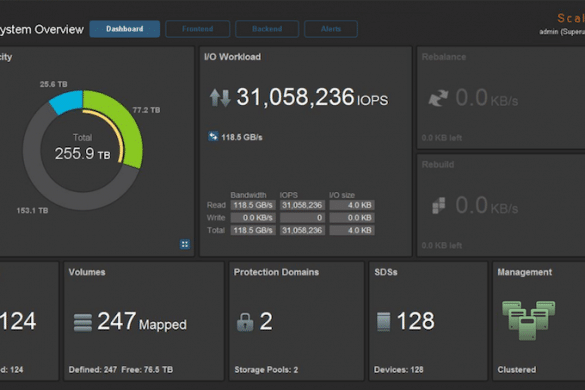The height and width of the screenshot is (390, 585).
Task: Click the blue segment of capacity donut
Action: pyautogui.click(x=67, y=101)
